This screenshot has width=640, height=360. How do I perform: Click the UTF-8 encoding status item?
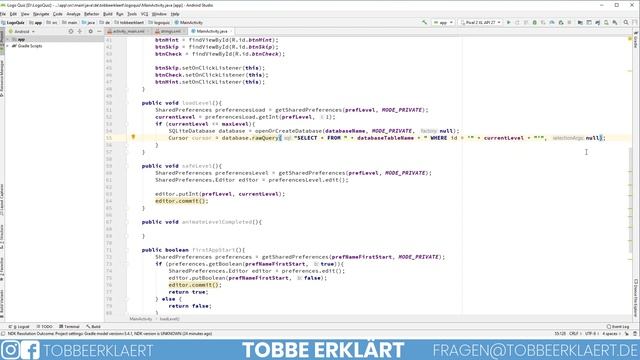pyautogui.click(x=591, y=334)
